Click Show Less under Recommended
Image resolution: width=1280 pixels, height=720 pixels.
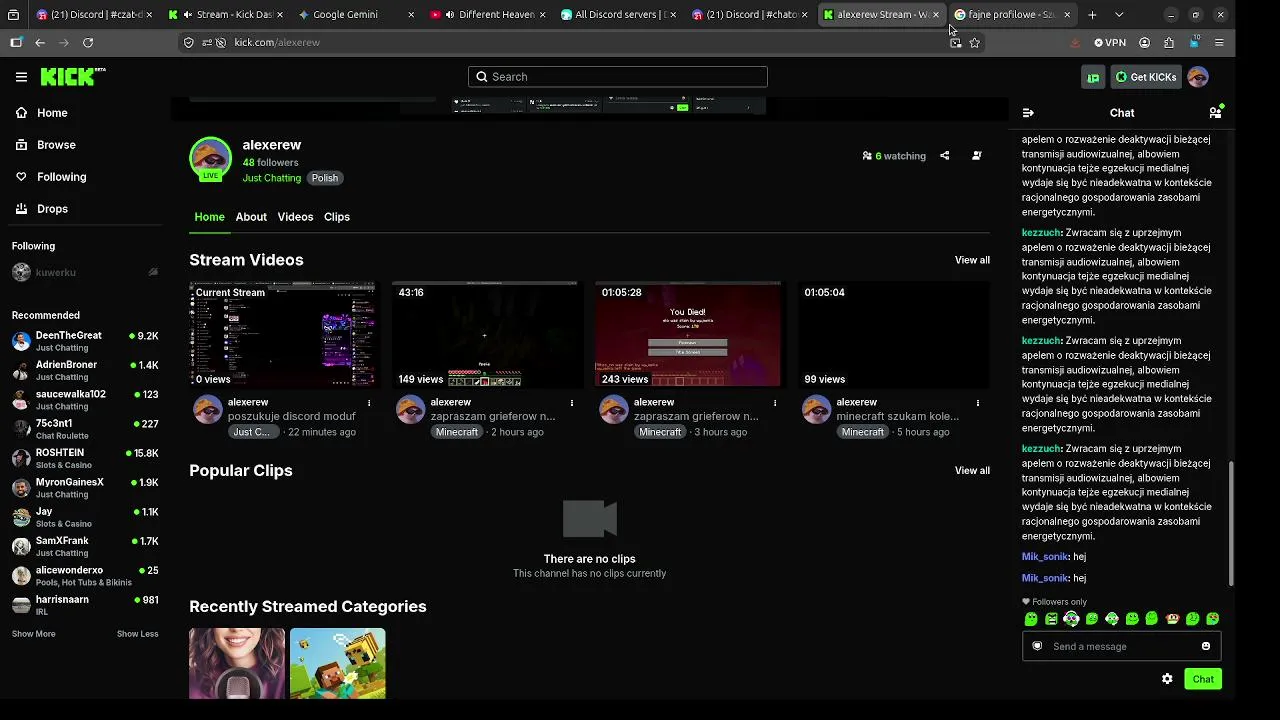(x=137, y=634)
